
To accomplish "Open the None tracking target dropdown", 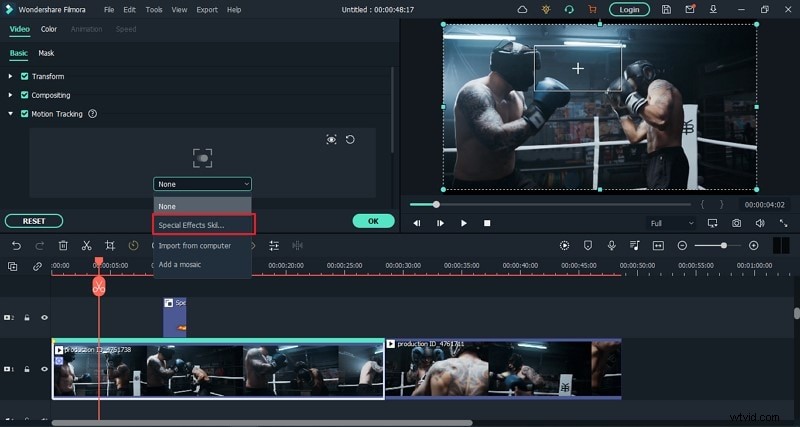I will point(203,184).
